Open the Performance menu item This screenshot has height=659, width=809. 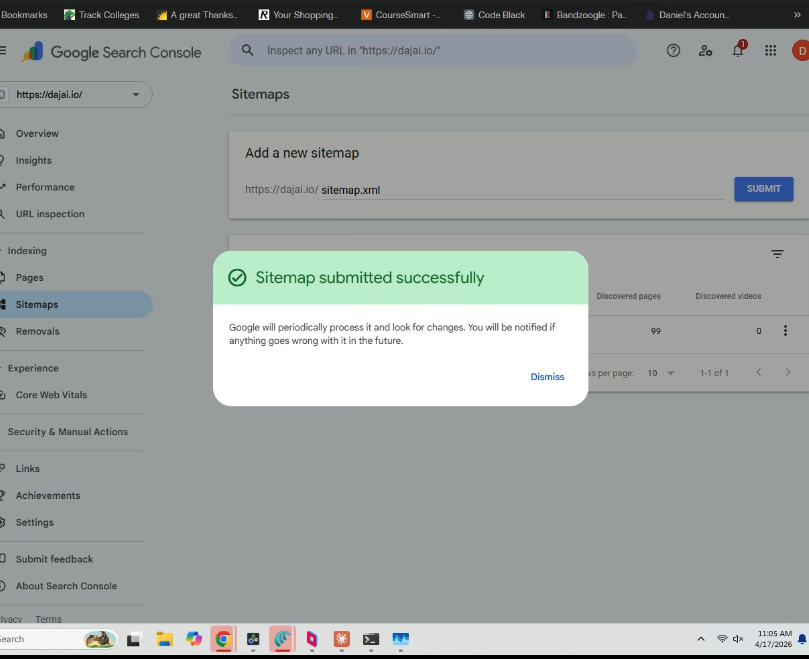(45, 187)
